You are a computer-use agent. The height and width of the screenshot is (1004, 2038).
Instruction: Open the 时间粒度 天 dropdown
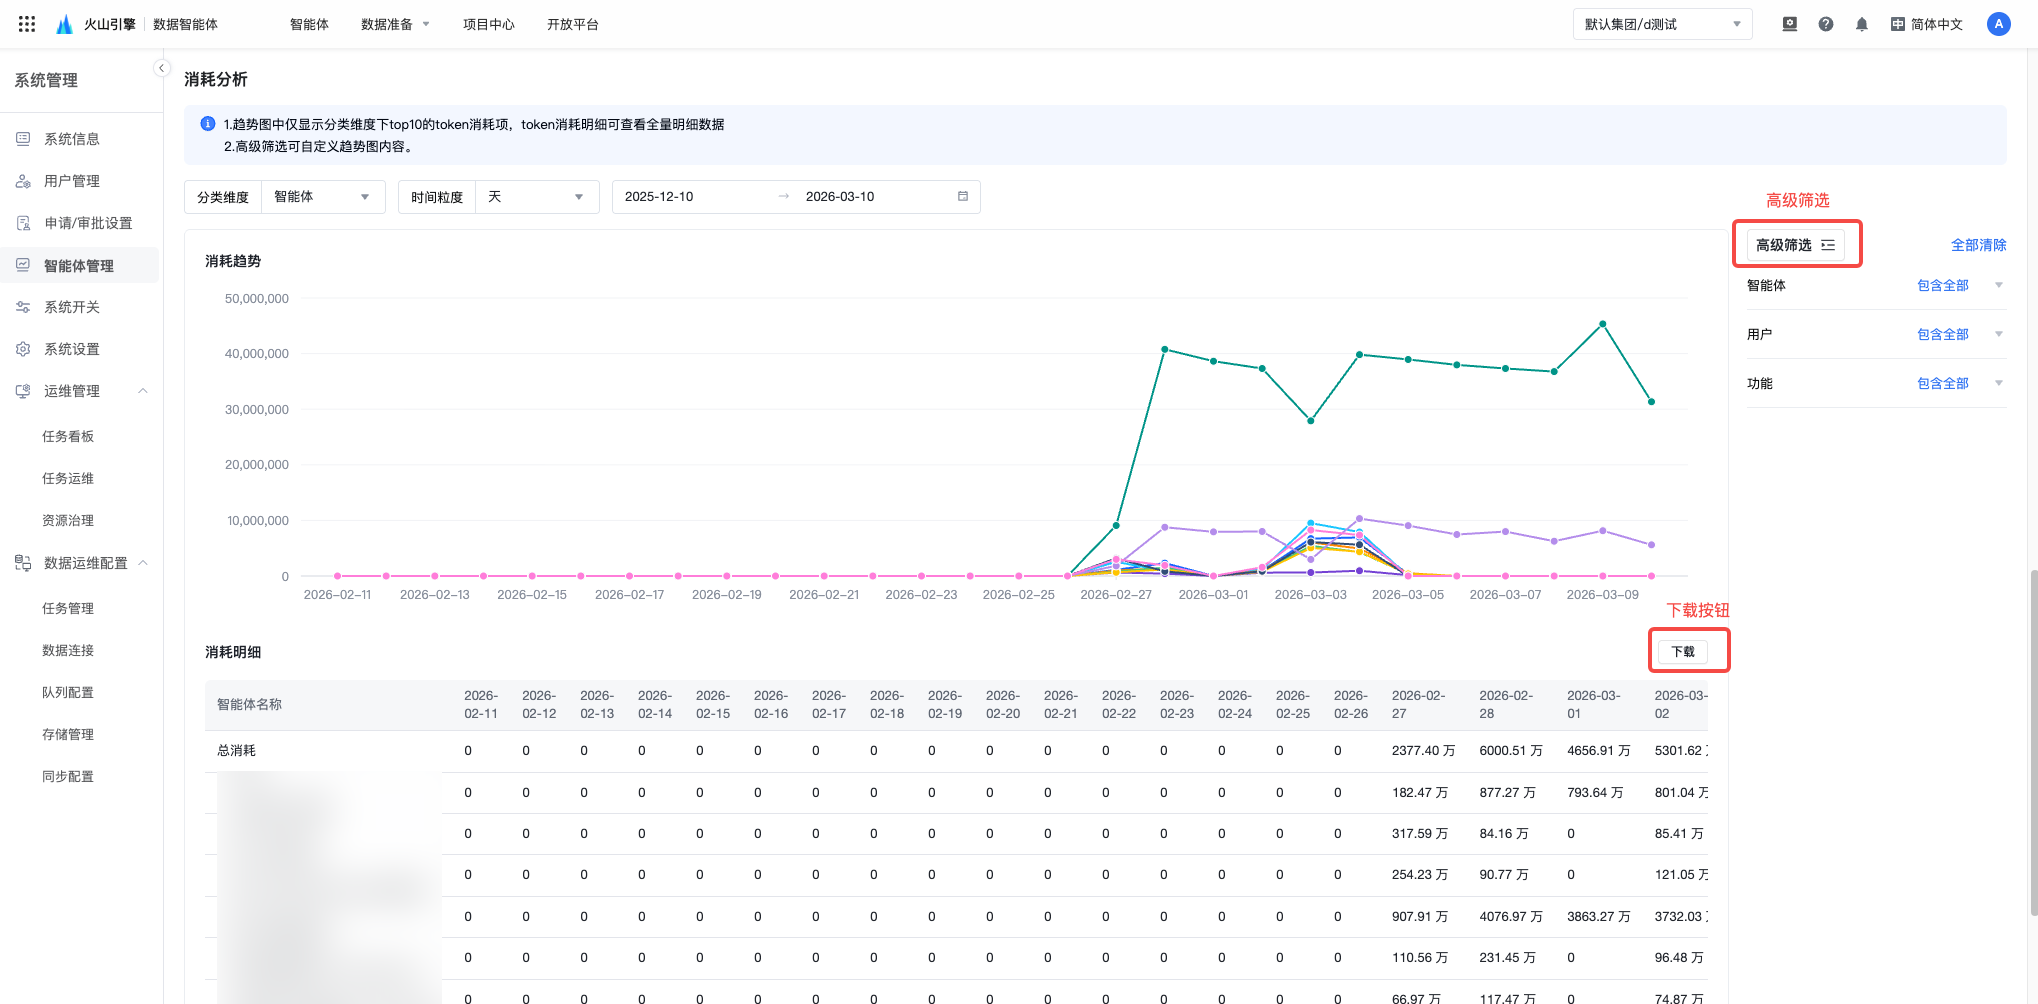[536, 197]
